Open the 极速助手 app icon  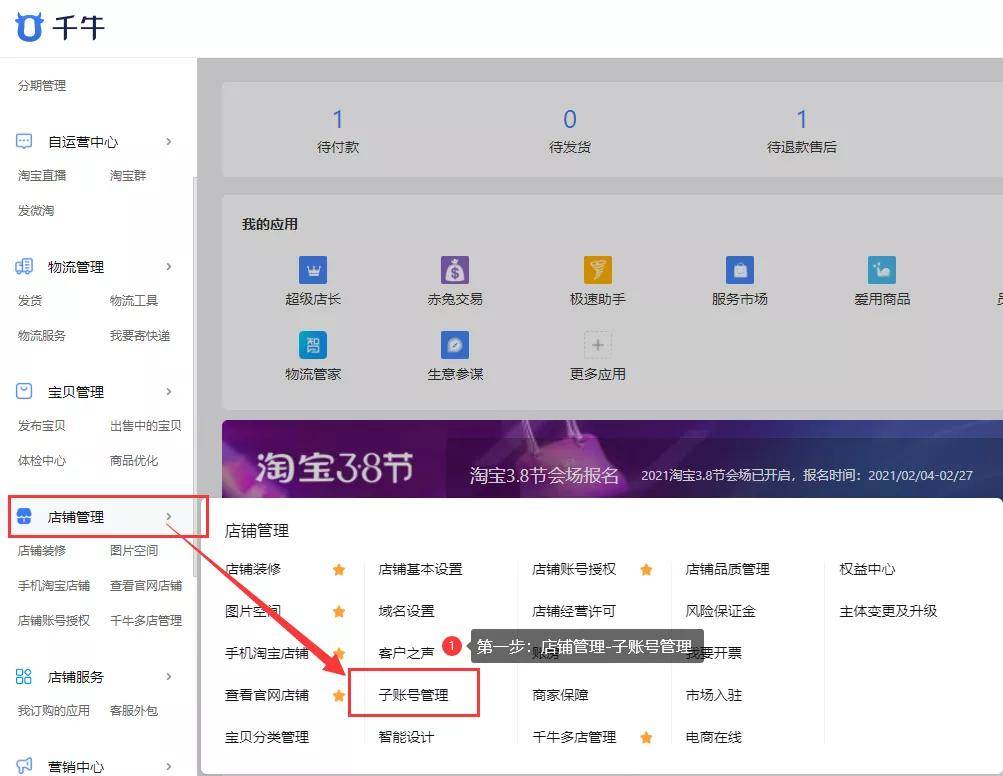pos(597,270)
